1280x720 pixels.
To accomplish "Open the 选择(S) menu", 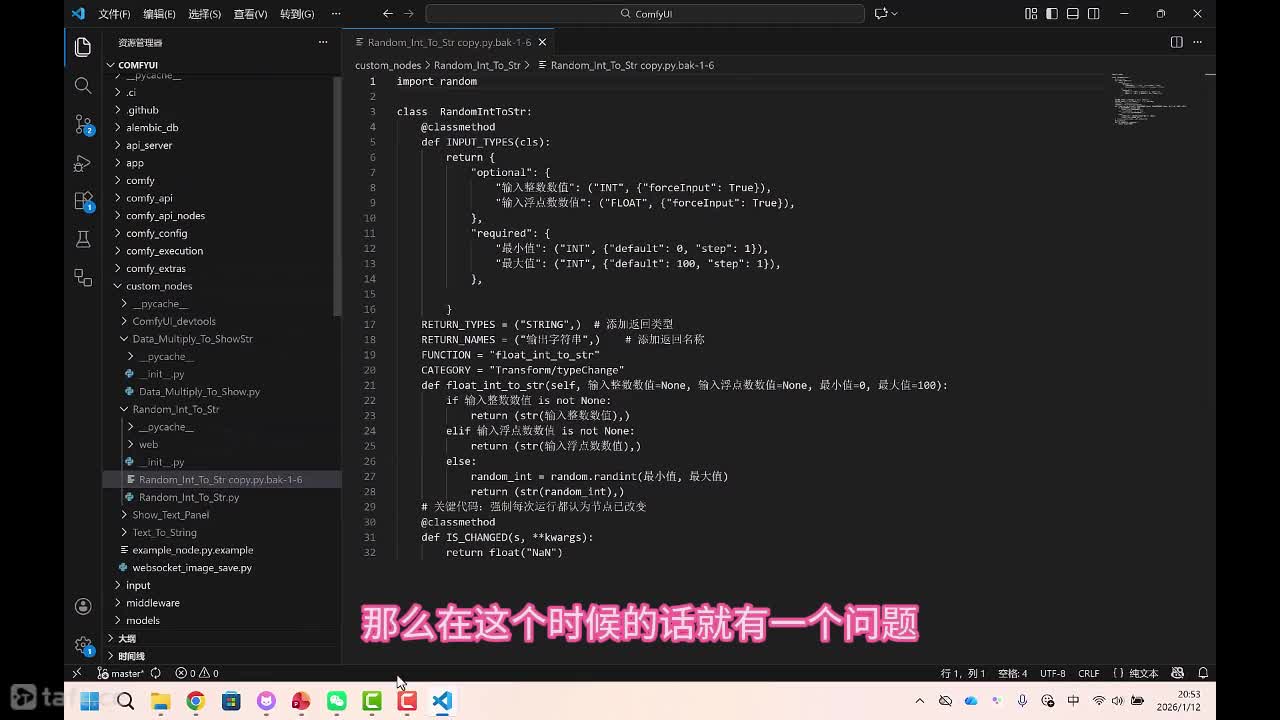I will point(204,14).
